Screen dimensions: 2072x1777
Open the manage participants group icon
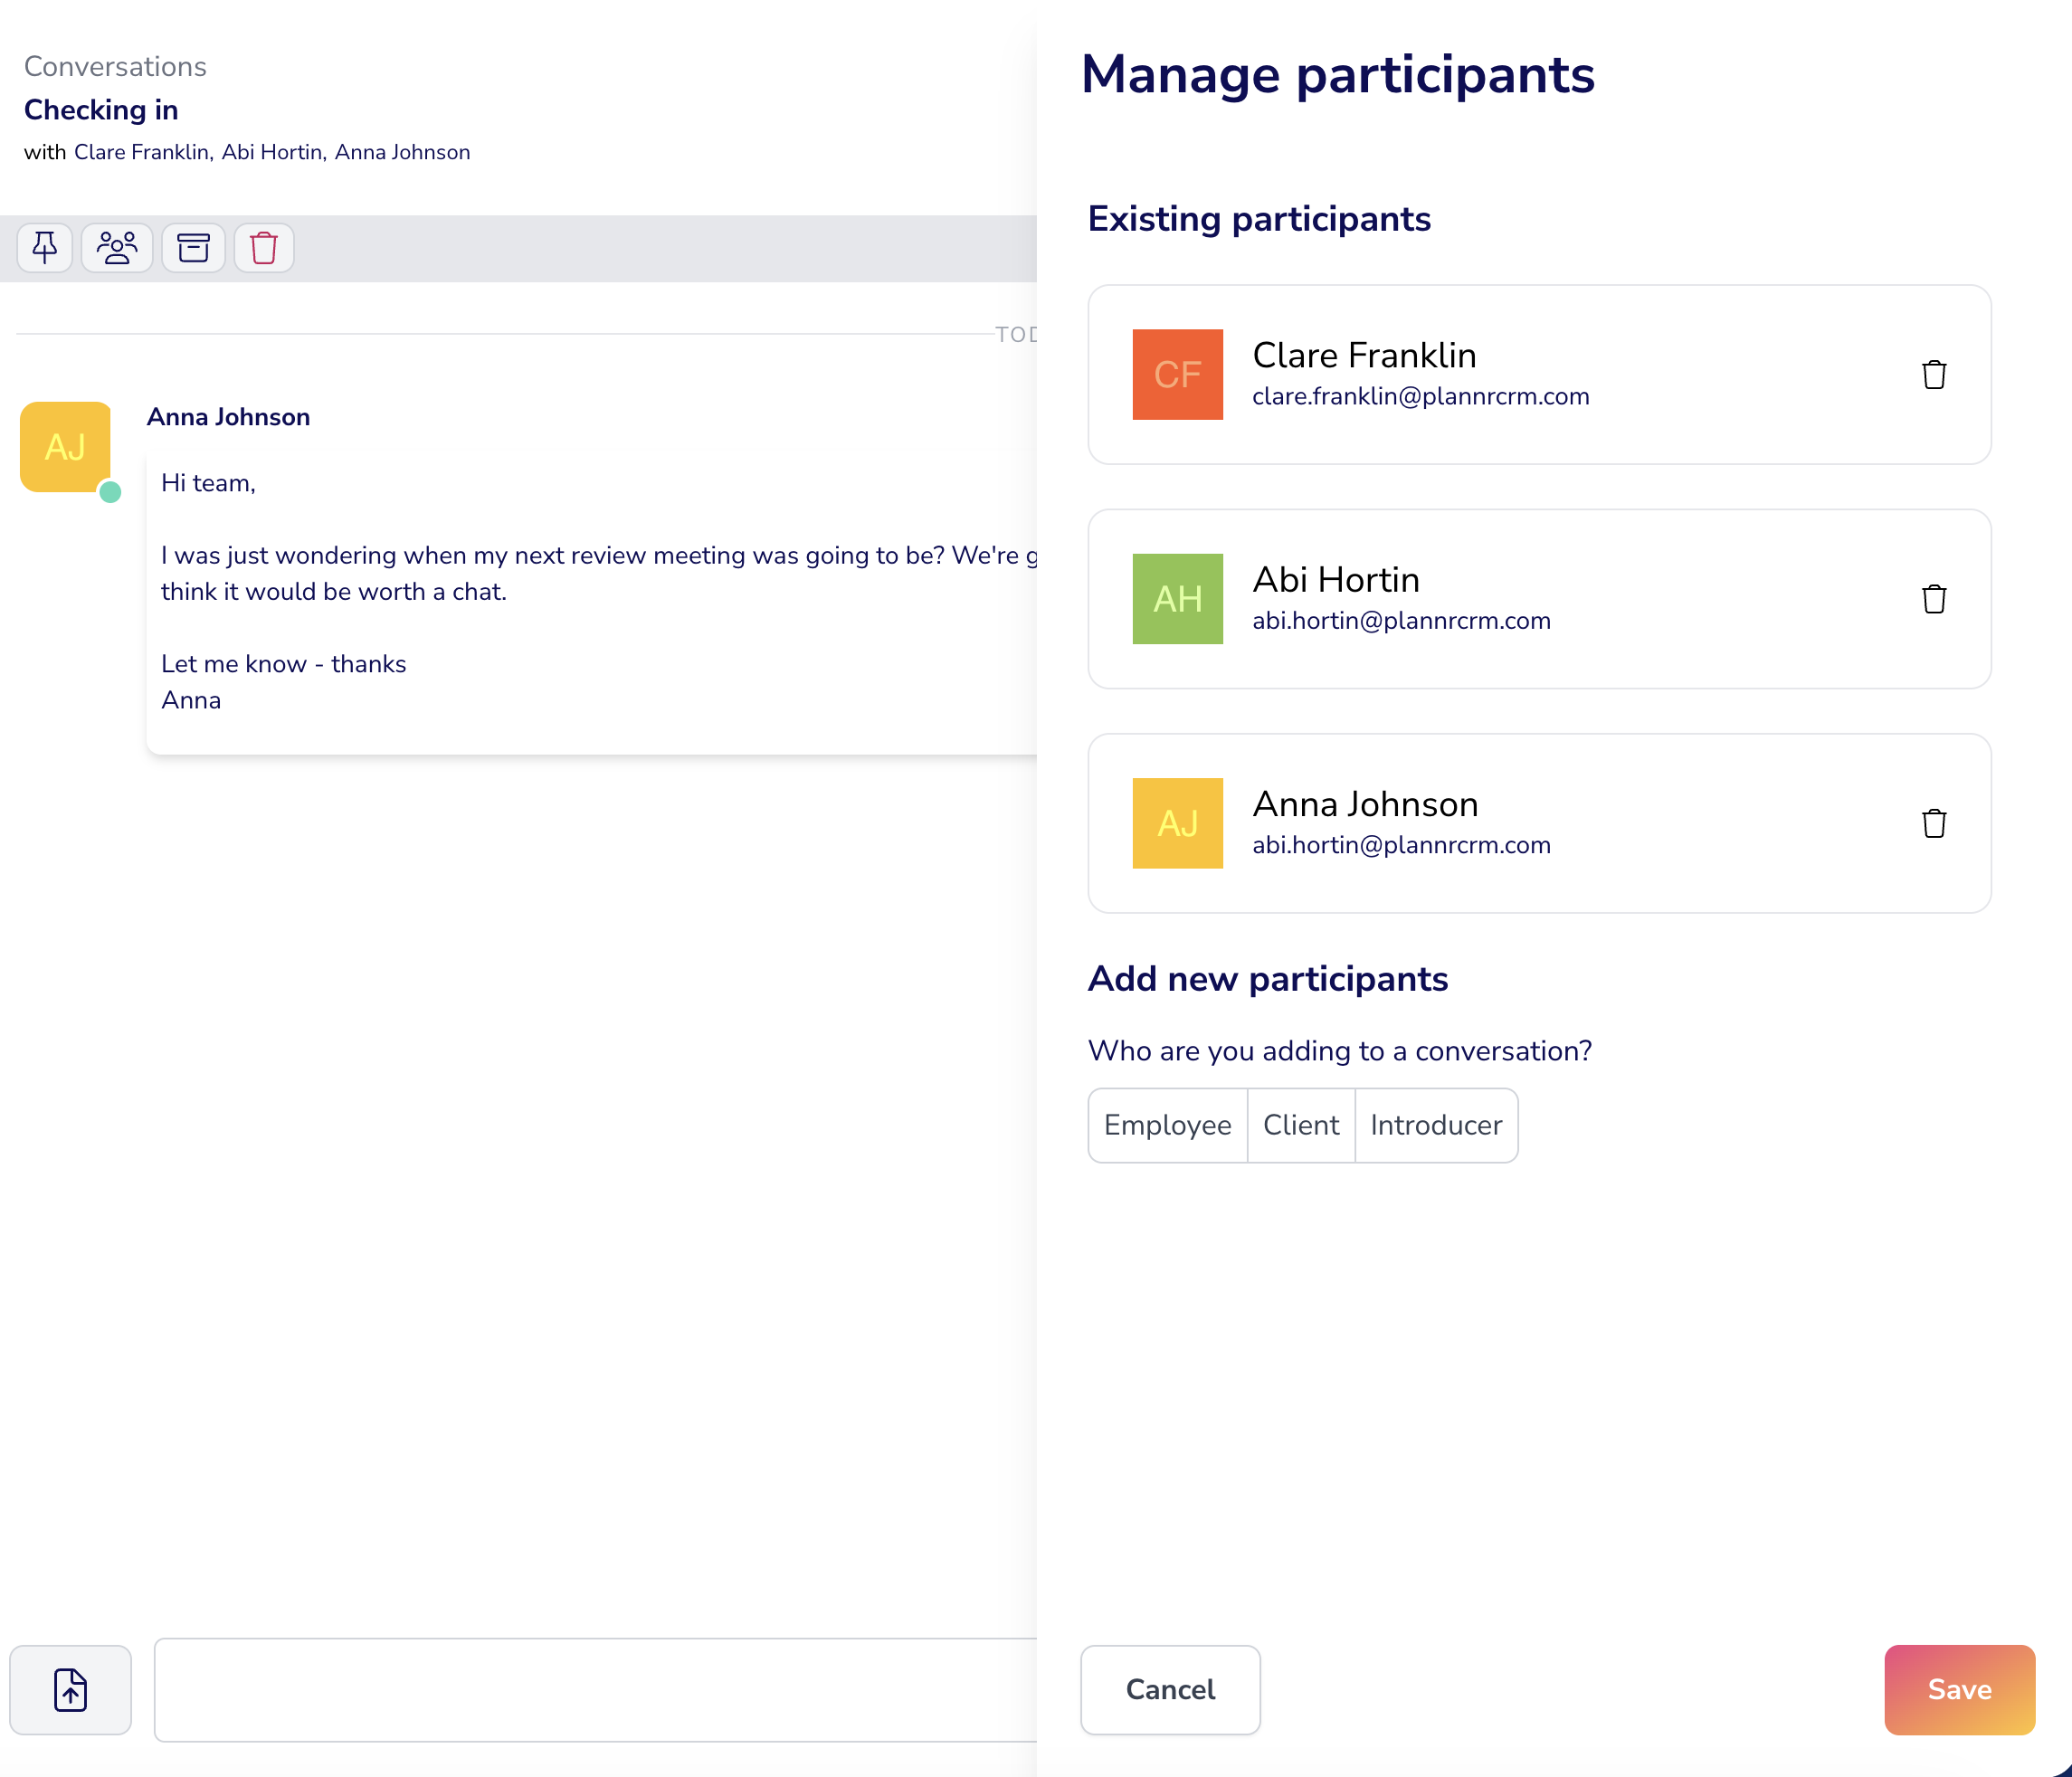(x=117, y=247)
